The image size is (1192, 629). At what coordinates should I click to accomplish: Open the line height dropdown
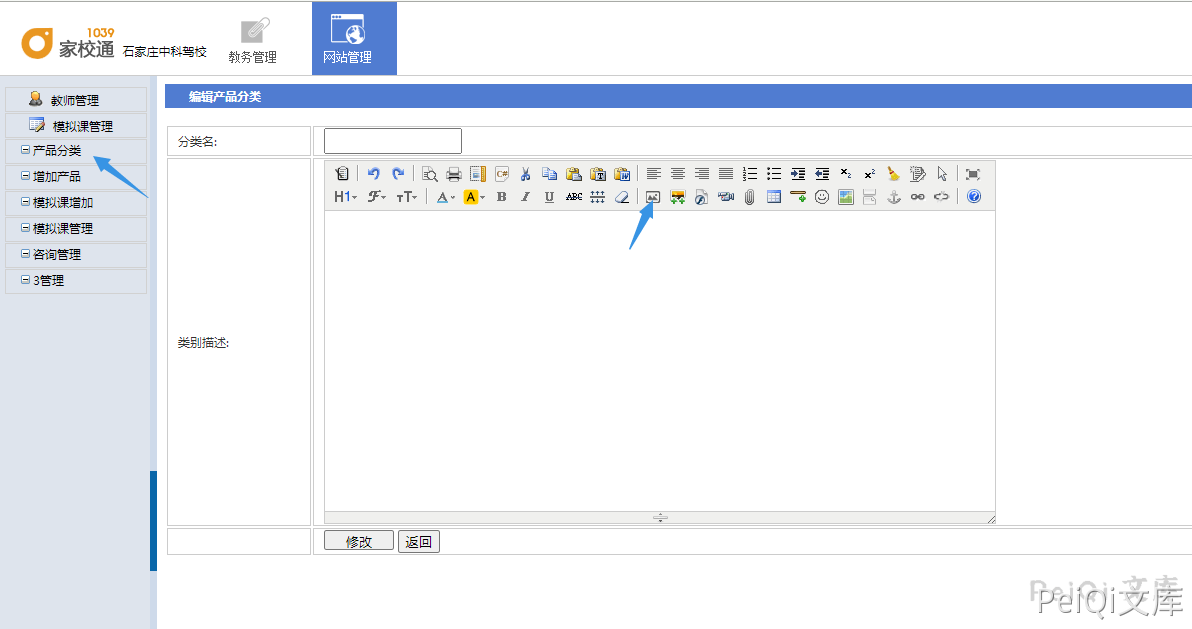point(598,197)
